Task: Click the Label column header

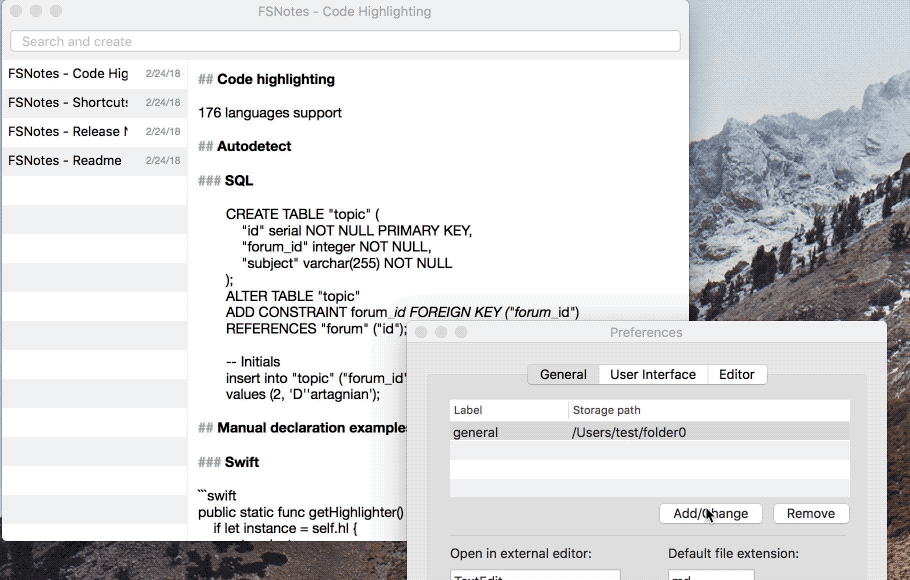Action: 508,410
